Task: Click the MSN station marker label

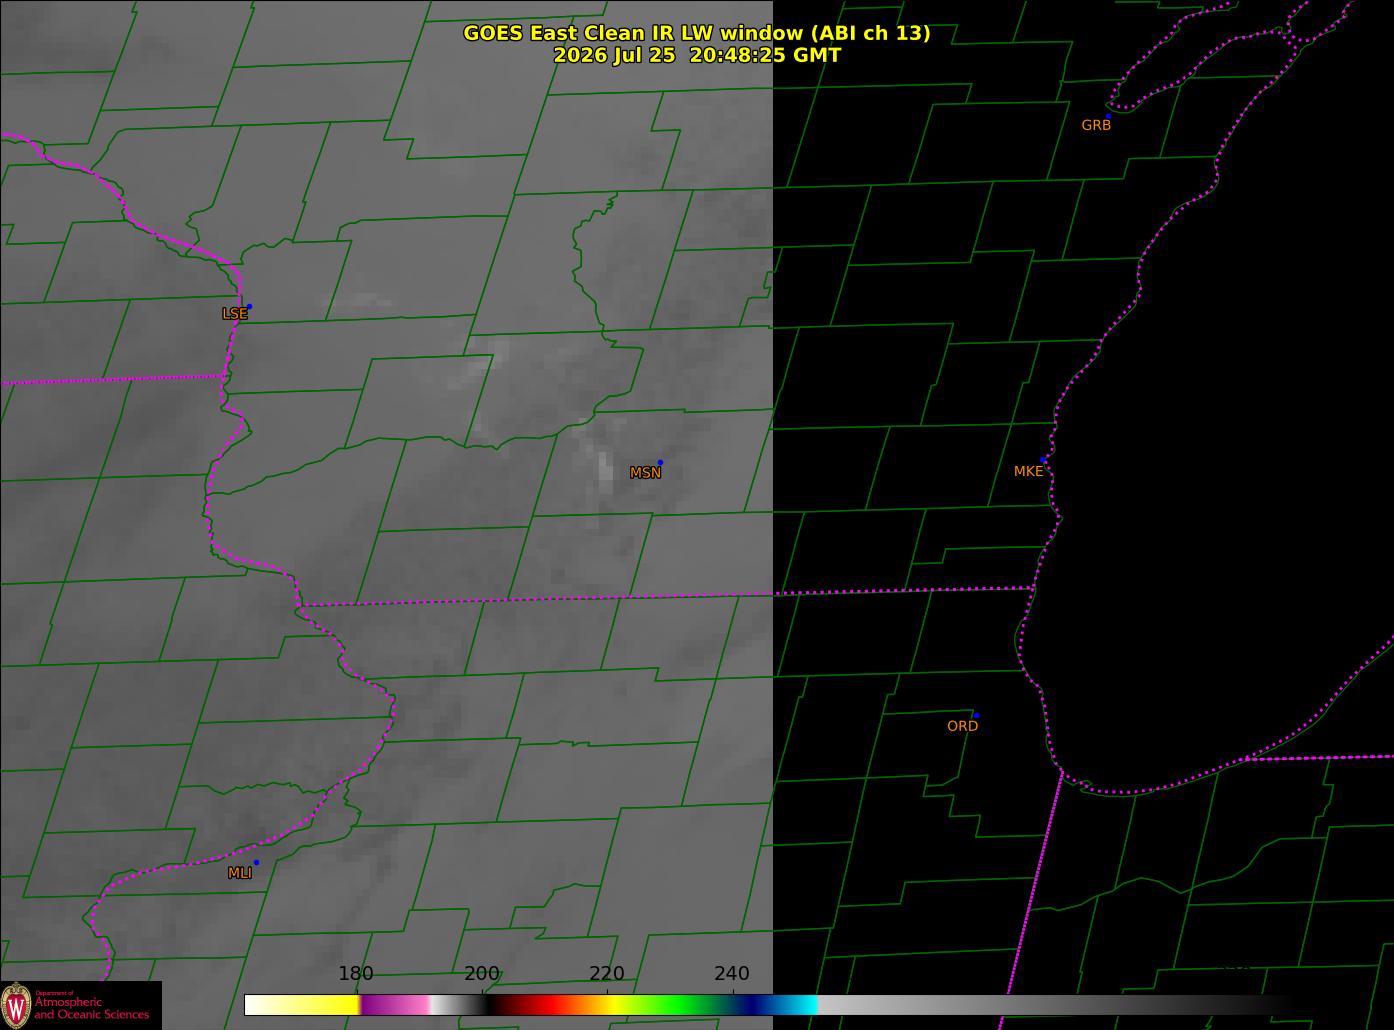Action: tap(645, 473)
